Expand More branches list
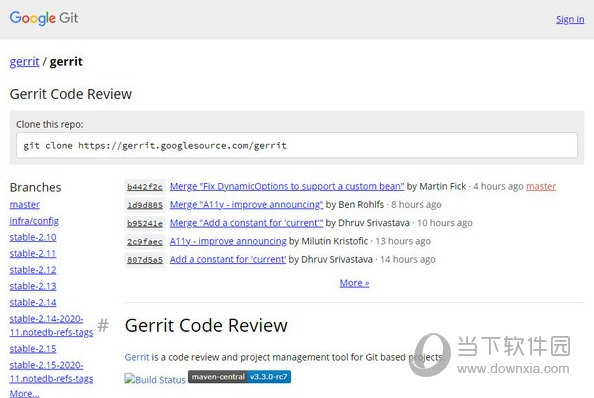594x398 pixels. (x=24, y=393)
